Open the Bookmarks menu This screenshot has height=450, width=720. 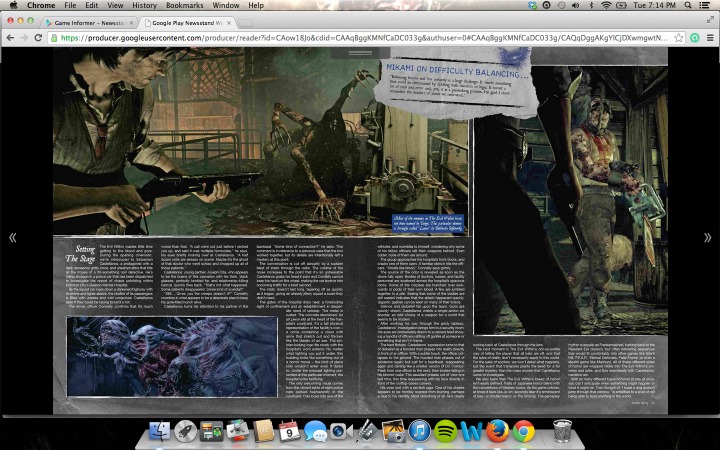click(x=184, y=5)
